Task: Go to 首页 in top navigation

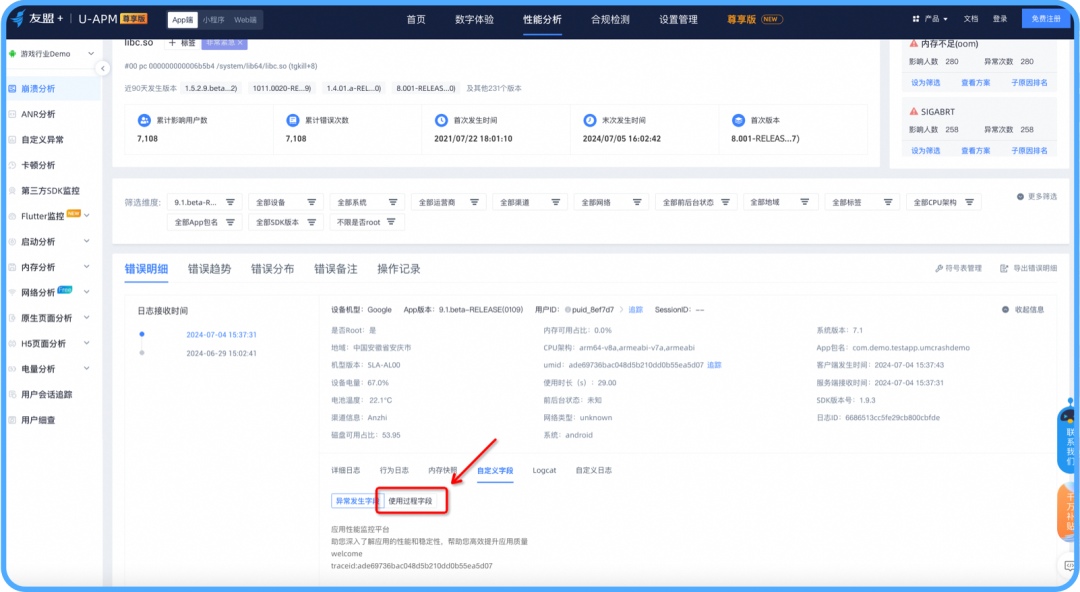Action: [x=416, y=19]
